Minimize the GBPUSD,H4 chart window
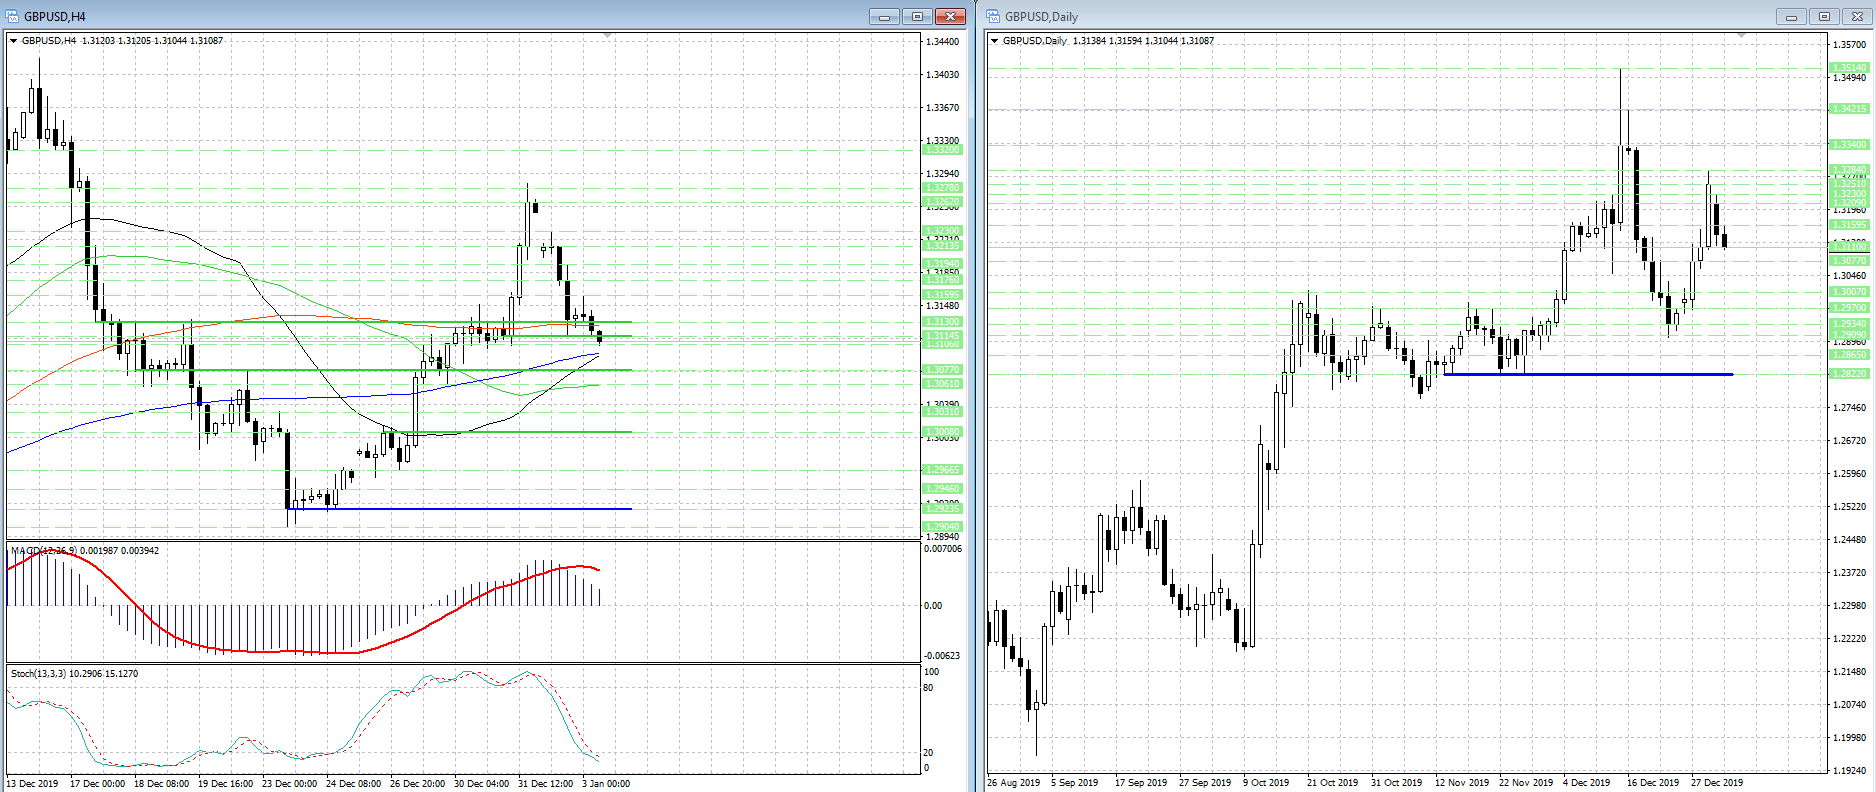1876x792 pixels. click(884, 16)
